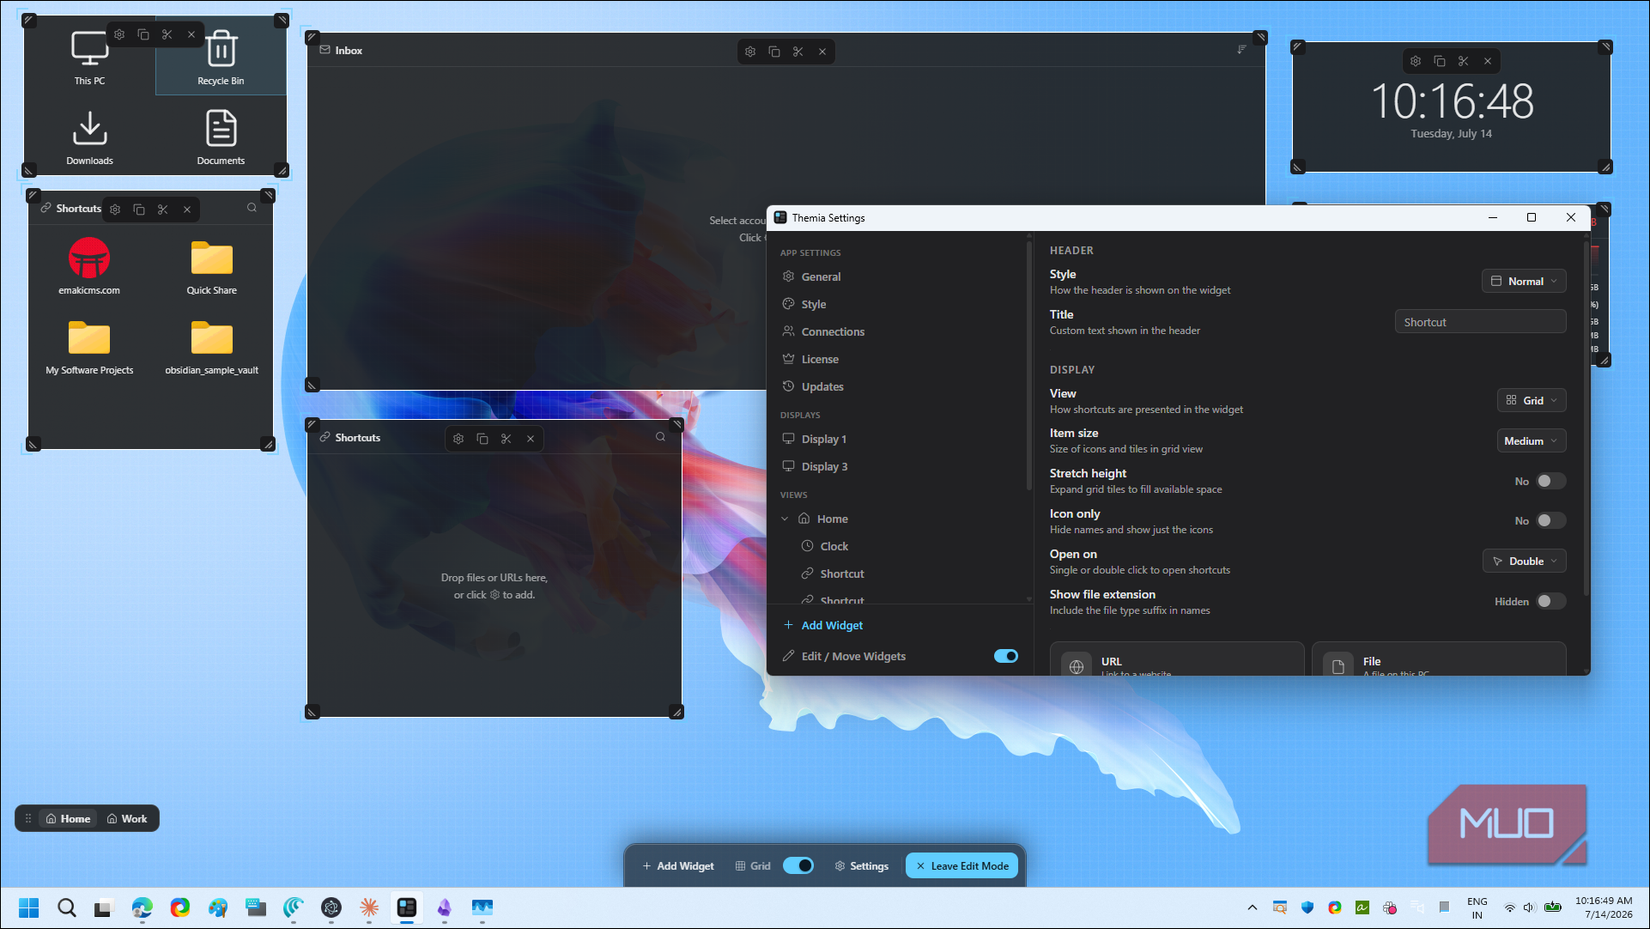Image resolution: width=1650 pixels, height=929 pixels.
Task: Cut the left Shortcuts widget with the scissors icon
Action: pyautogui.click(x=163, y=209)
